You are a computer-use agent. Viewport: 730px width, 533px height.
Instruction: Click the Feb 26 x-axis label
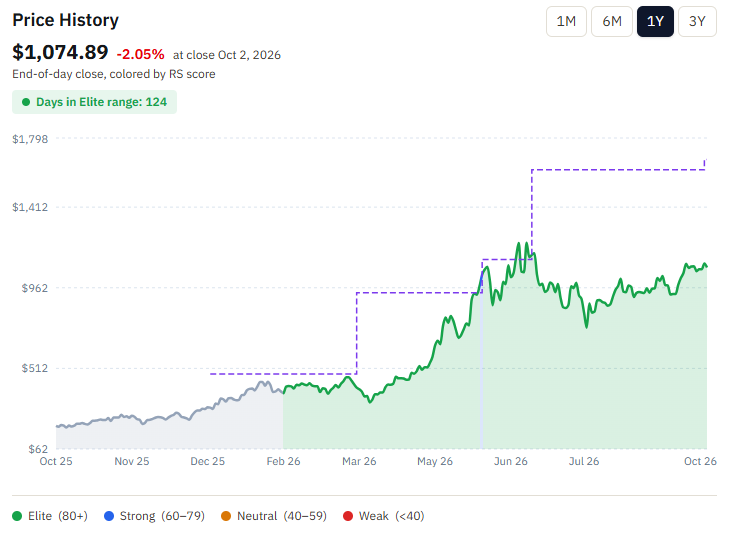click(x=283, y=461)
